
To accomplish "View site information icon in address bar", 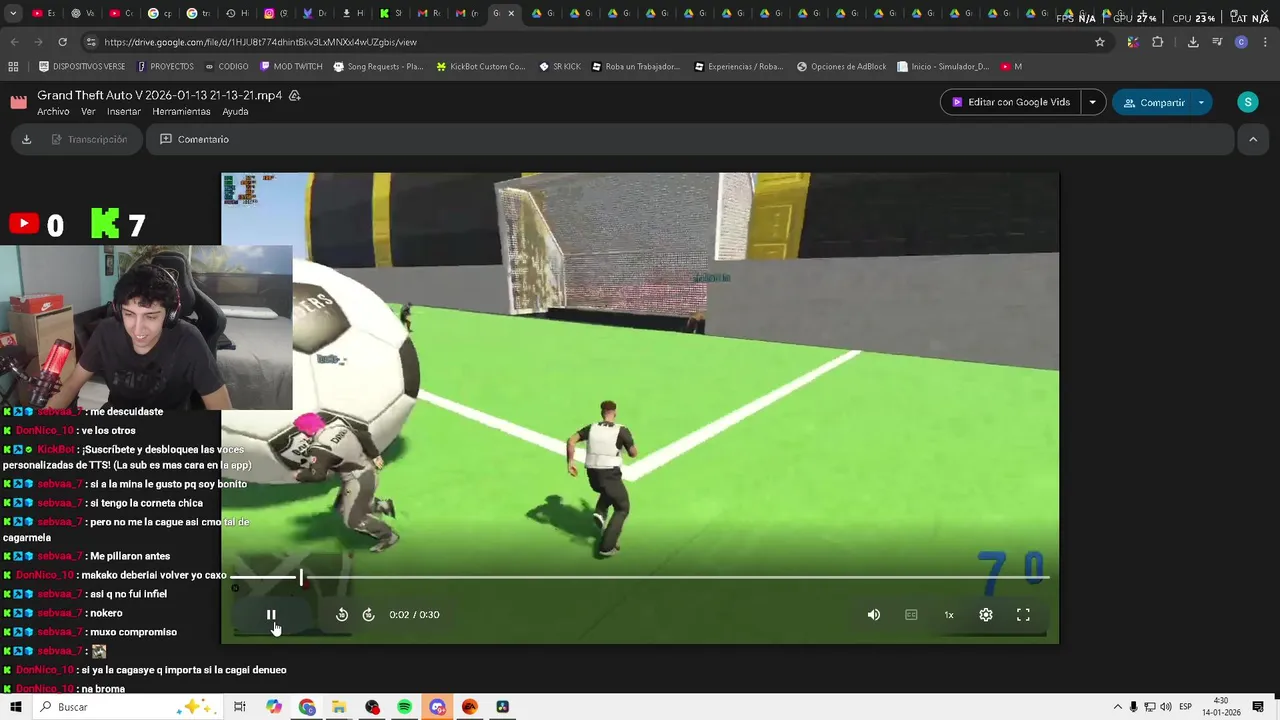I will (x=91, y=42).
